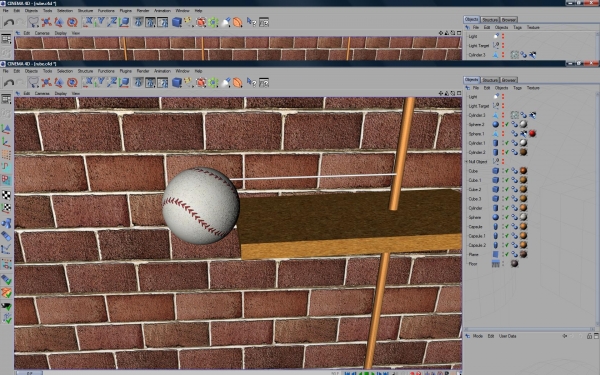Toggle the green checkmark on Plane row

coord(507,254)
